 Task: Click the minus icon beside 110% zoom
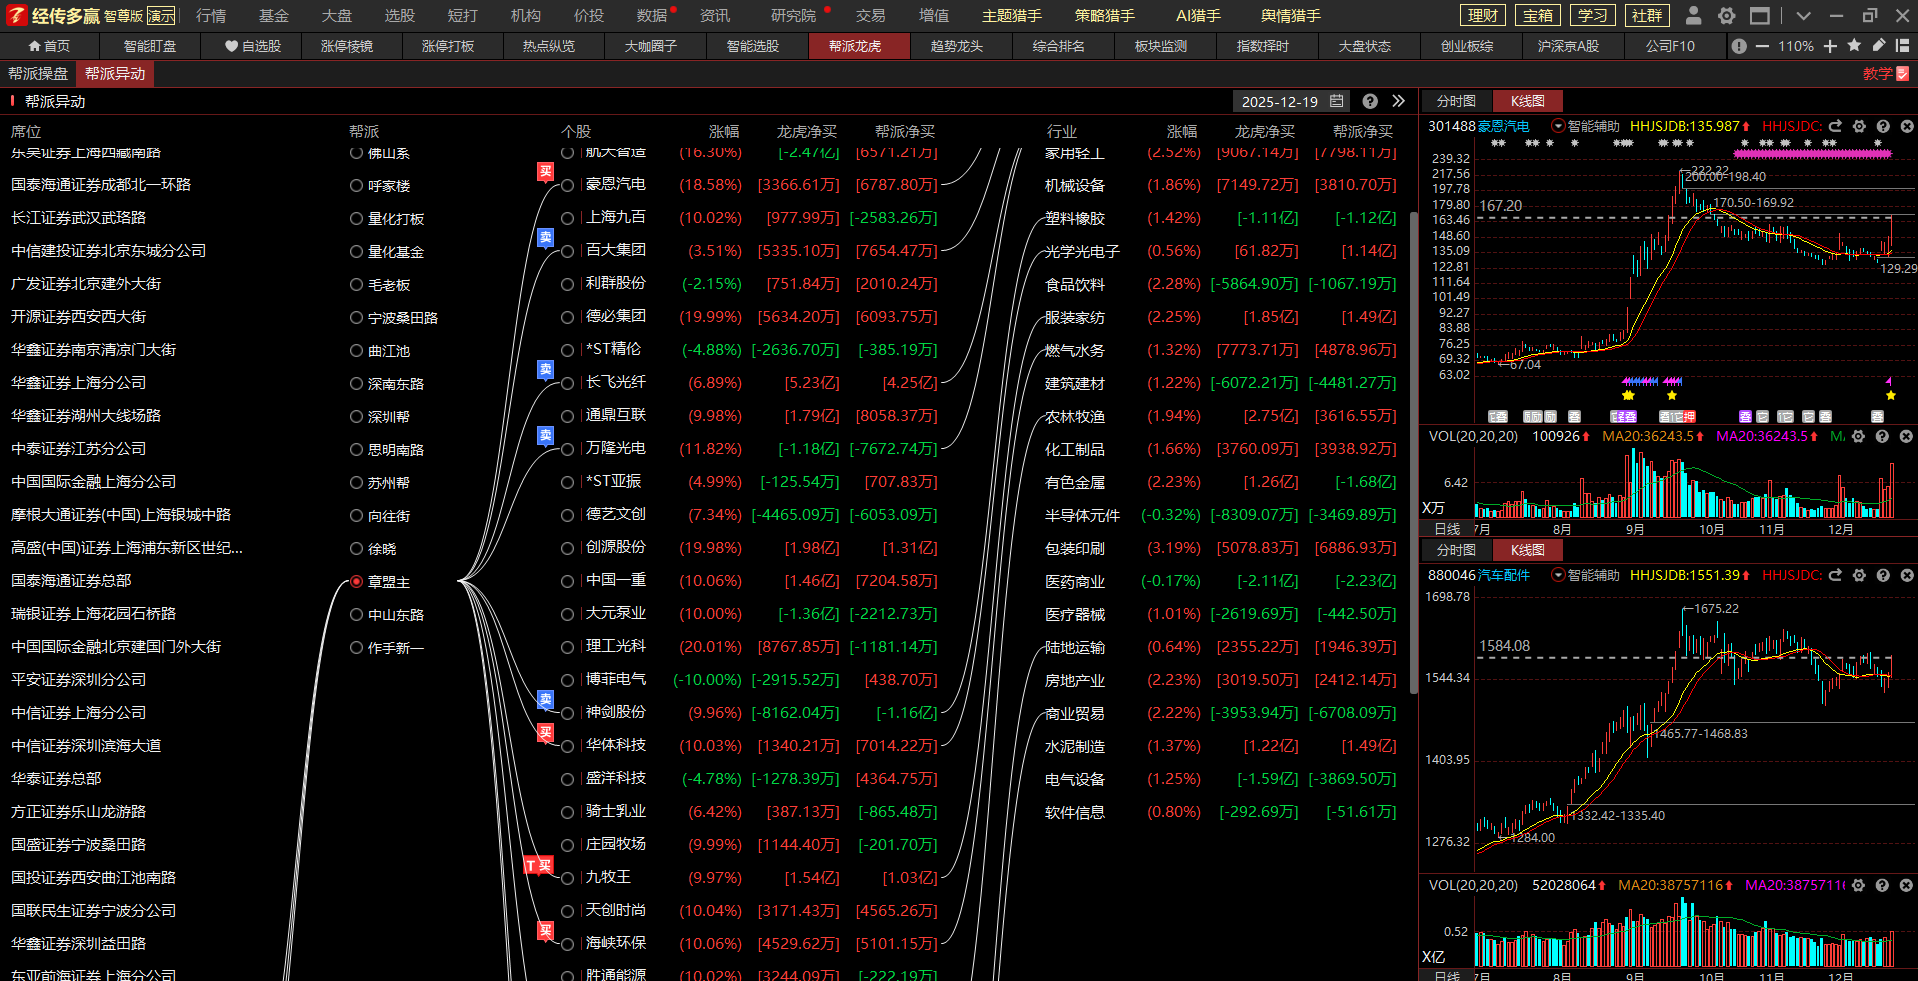(1762, 46)
